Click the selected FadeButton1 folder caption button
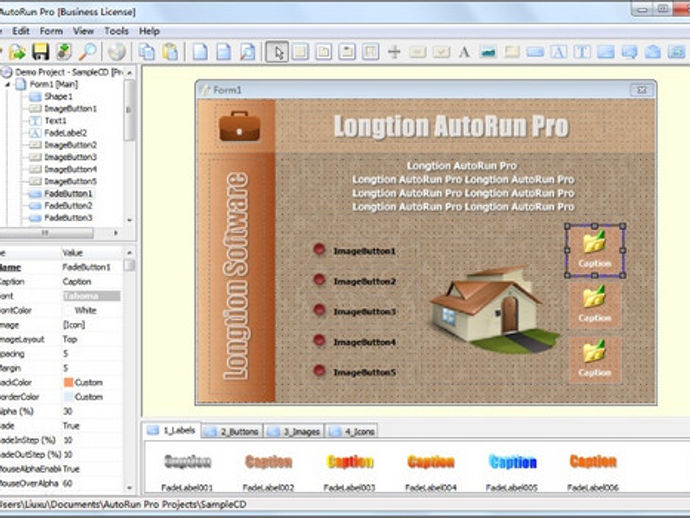 tap(595, 251)
